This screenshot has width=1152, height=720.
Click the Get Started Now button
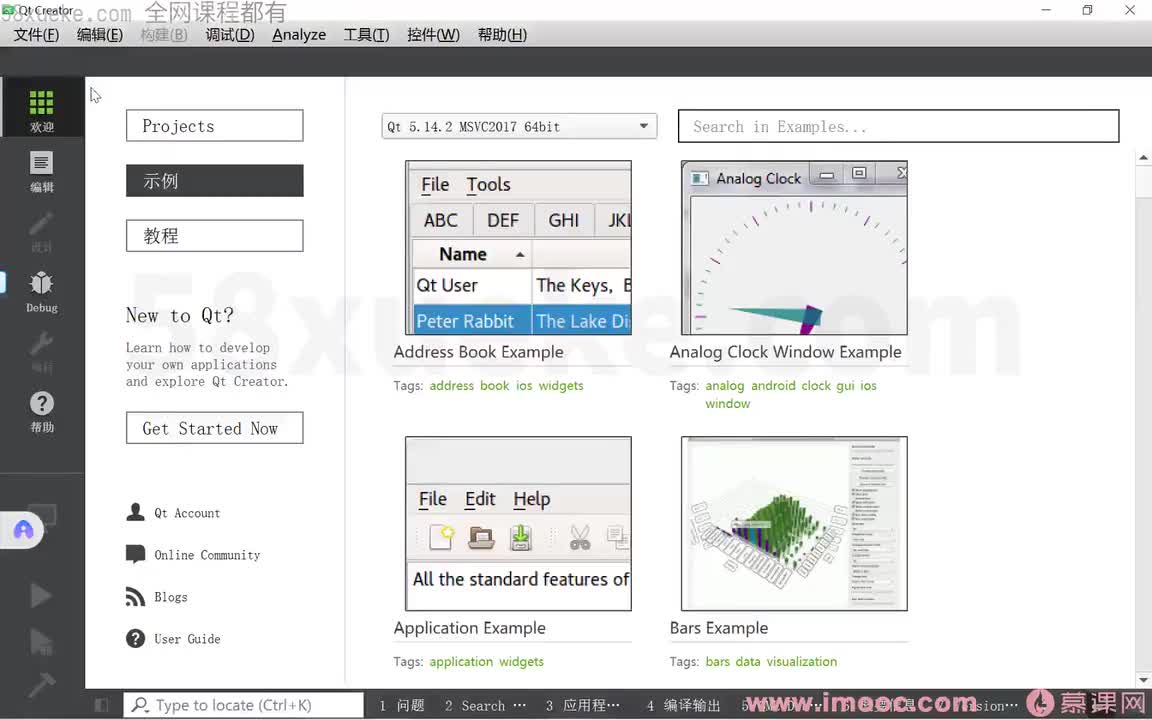pos(215,428)
